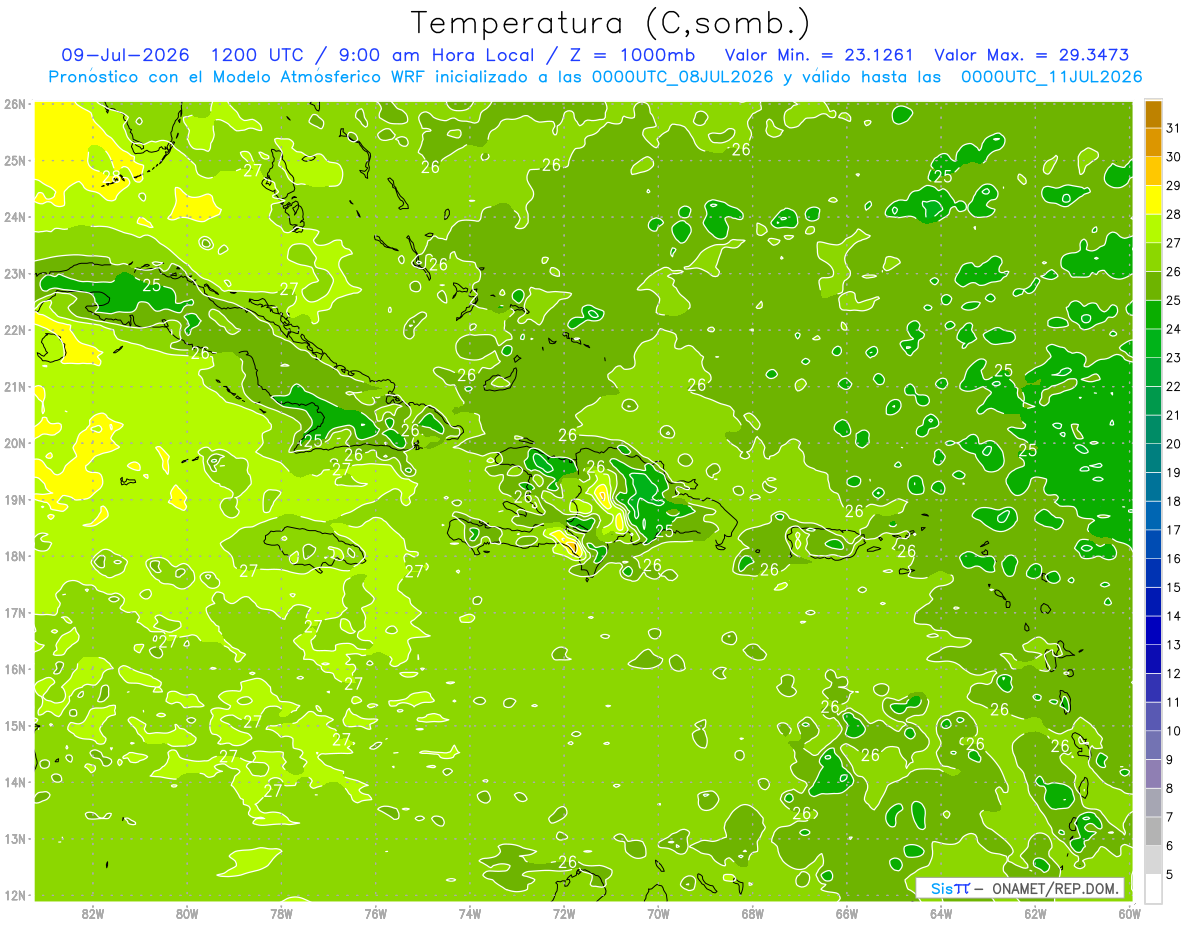Select the brown swatch above 31 in legend

tap(1153, 115)
